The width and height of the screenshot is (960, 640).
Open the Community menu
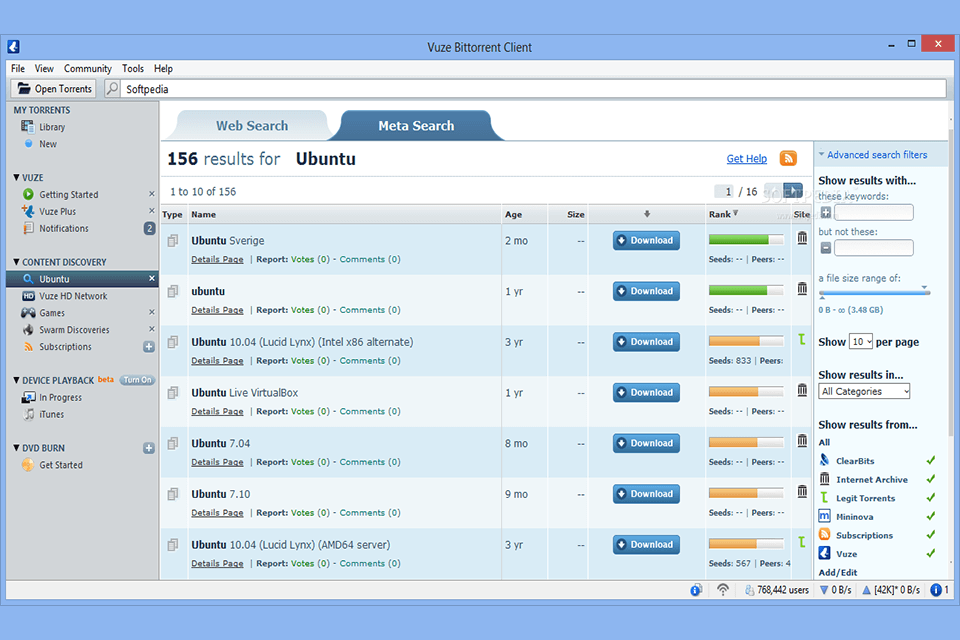pos(88,69)
